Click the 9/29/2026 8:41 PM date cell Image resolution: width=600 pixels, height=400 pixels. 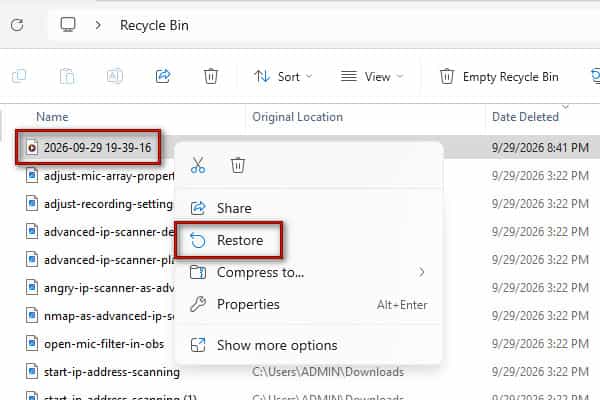click(x=540, y=147)
